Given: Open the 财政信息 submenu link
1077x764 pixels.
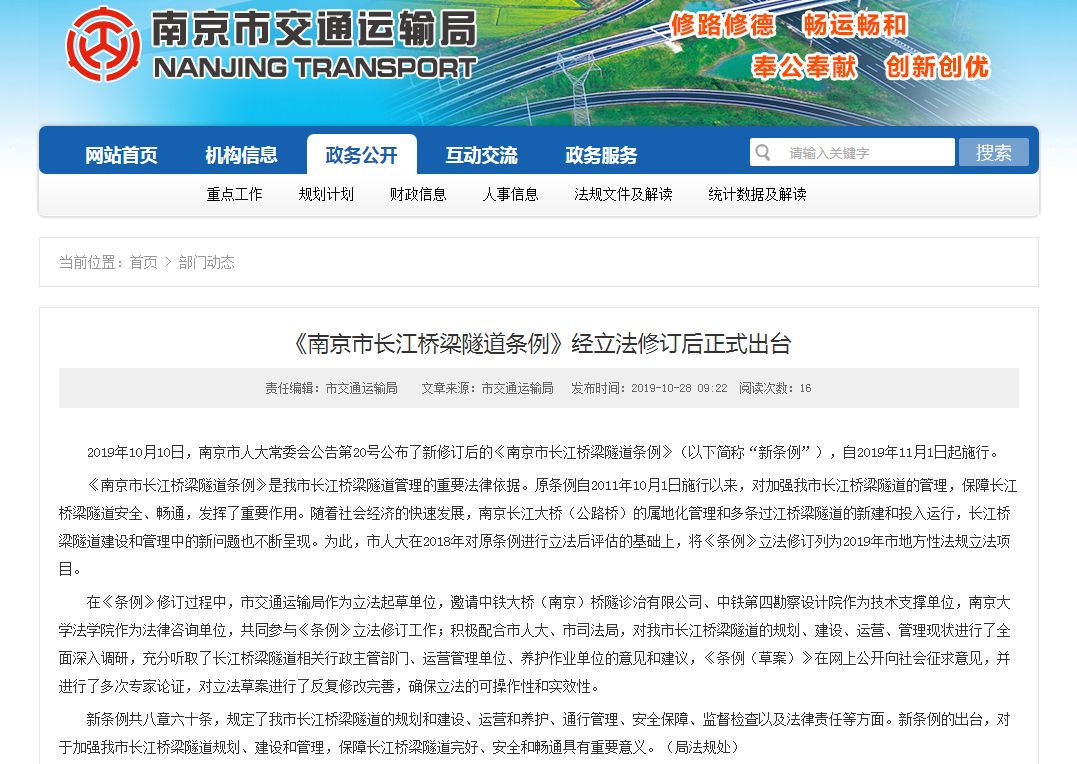Looking at the screenshot, I should 418,194.
